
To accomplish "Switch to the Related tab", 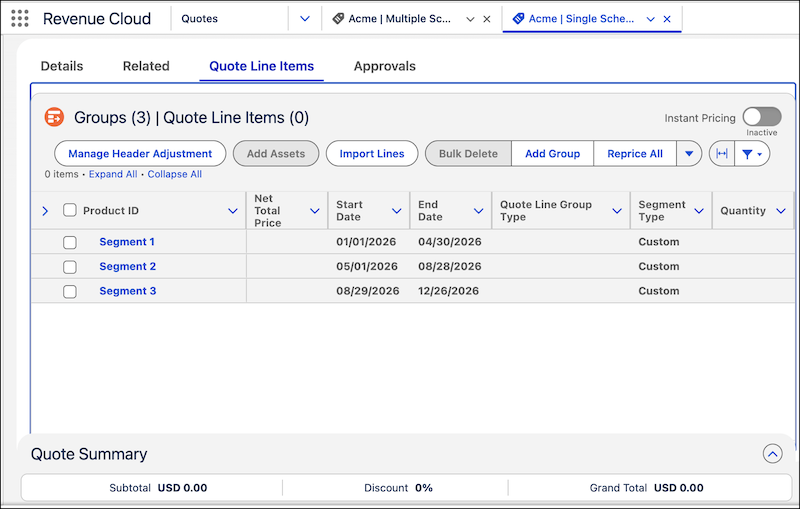I will click(x=146, y=66).
